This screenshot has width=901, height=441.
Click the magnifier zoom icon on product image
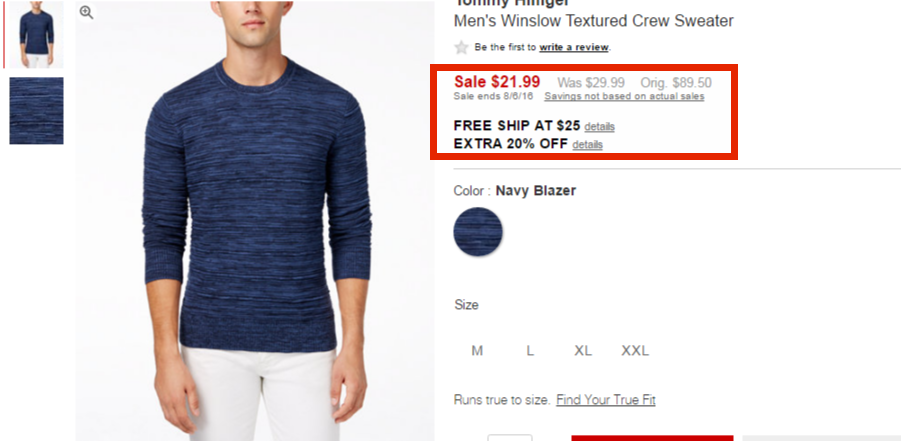pyautogui.click(x=86, y=12)
